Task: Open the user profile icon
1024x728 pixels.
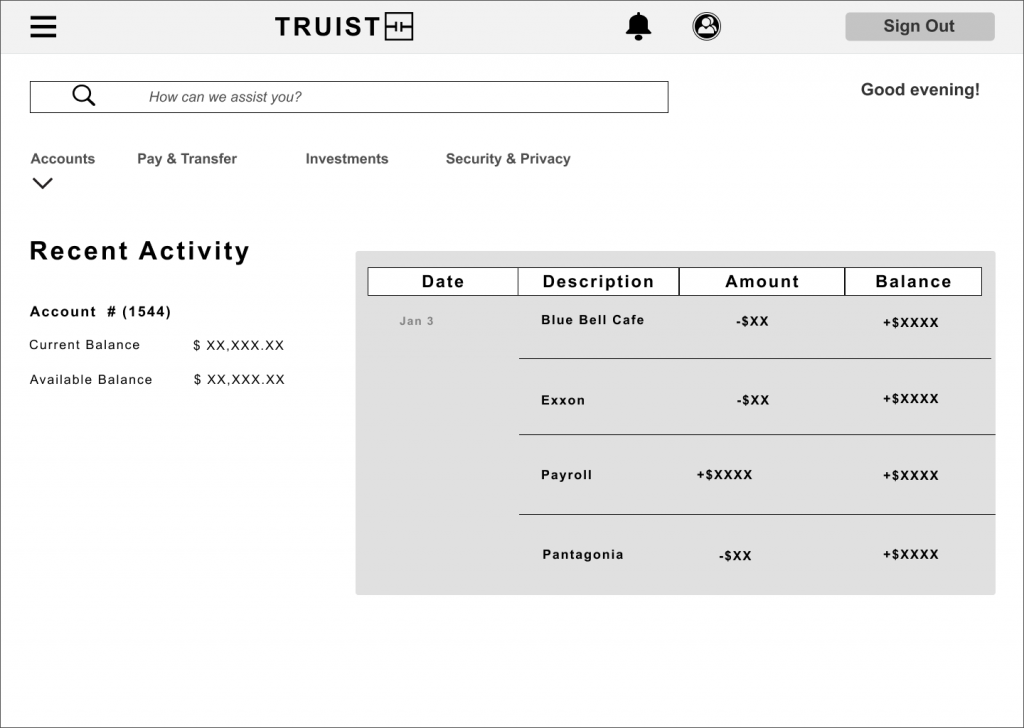Action: [x=707, y=27]
